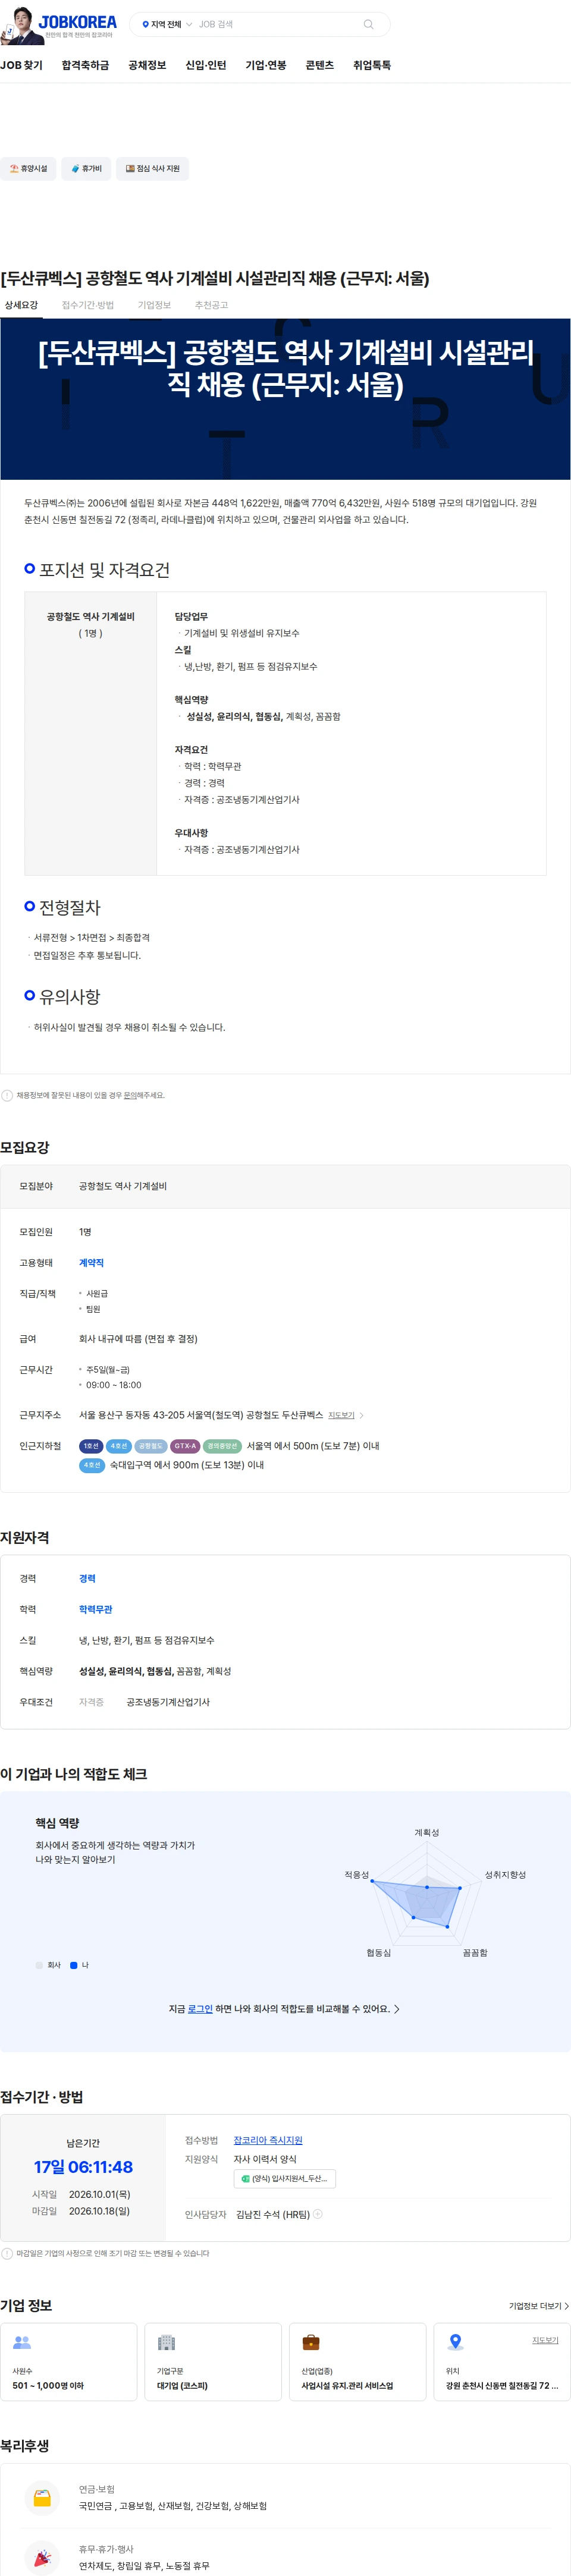
Task: Open the 콘텐츠 menu
Action: (320, 65)
